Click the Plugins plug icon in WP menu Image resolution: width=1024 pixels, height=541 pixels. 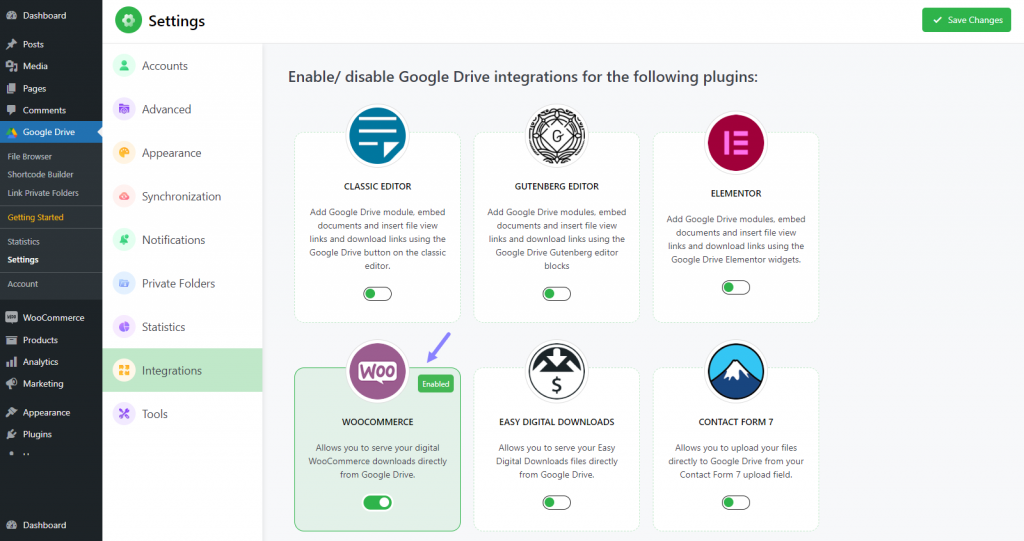[x=12, y=434]
